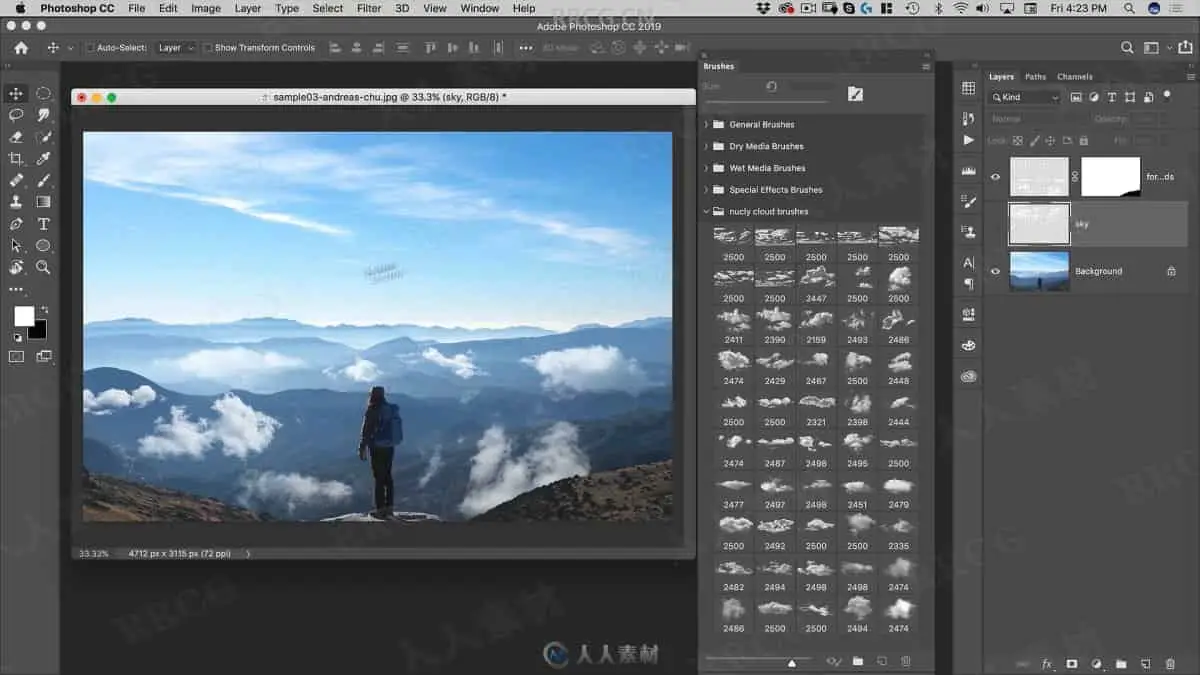This screenshot has height=675, width=1200.
Task: Select the Ellipse shape tool
Action: click(44, 246)
